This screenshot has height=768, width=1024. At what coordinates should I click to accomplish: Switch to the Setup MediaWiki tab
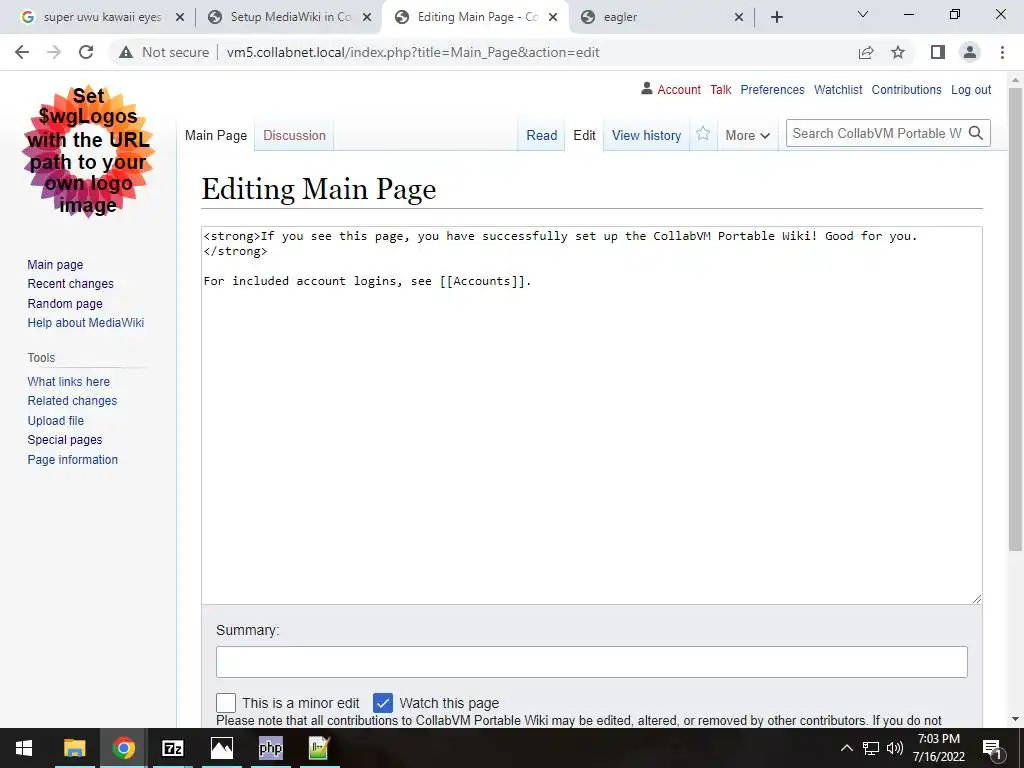287,17
